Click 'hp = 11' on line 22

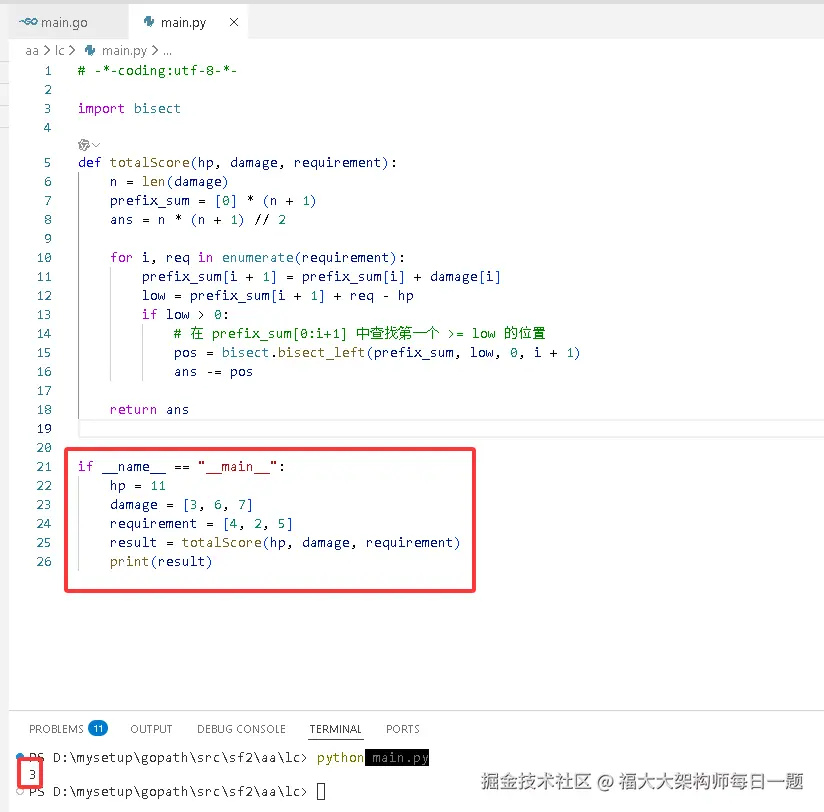(x=138, y=486)
